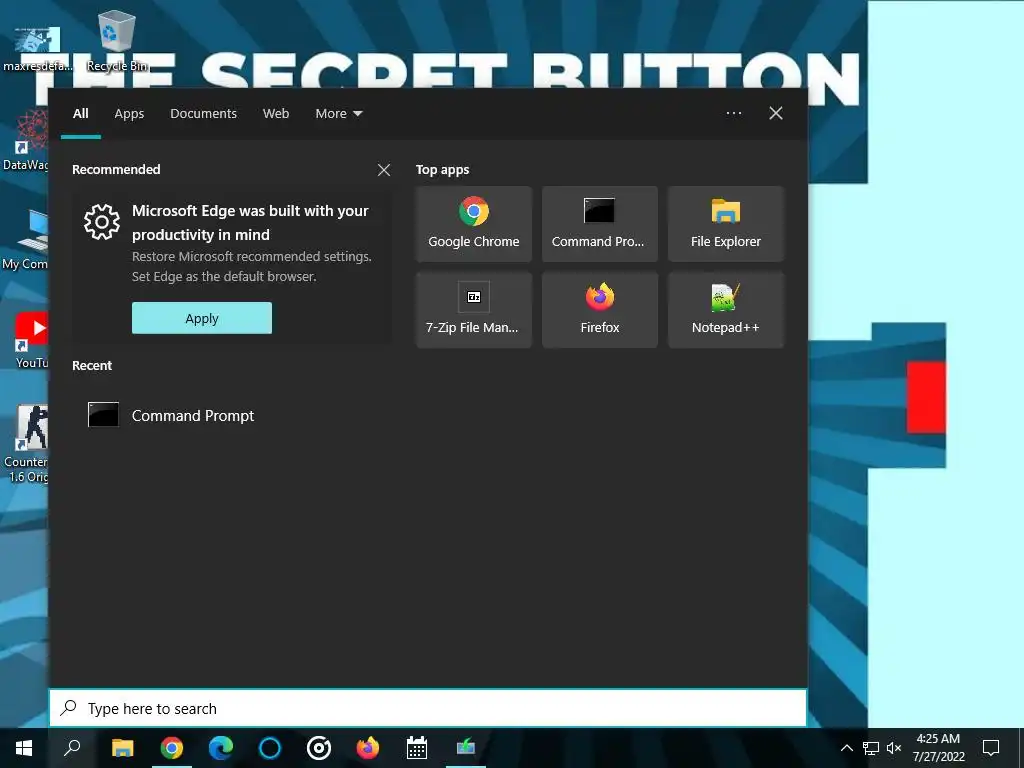Open the green monitor app on the taskbar
The image size is (1024, 768).
pos(466,748)
